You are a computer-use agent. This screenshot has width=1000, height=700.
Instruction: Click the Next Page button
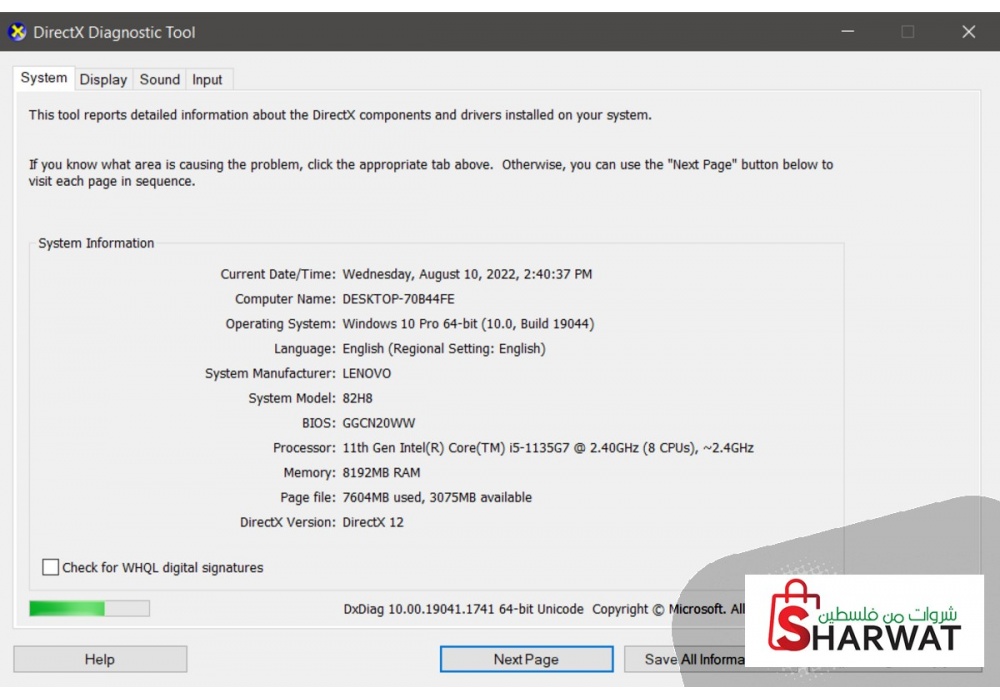click(526, 659)
